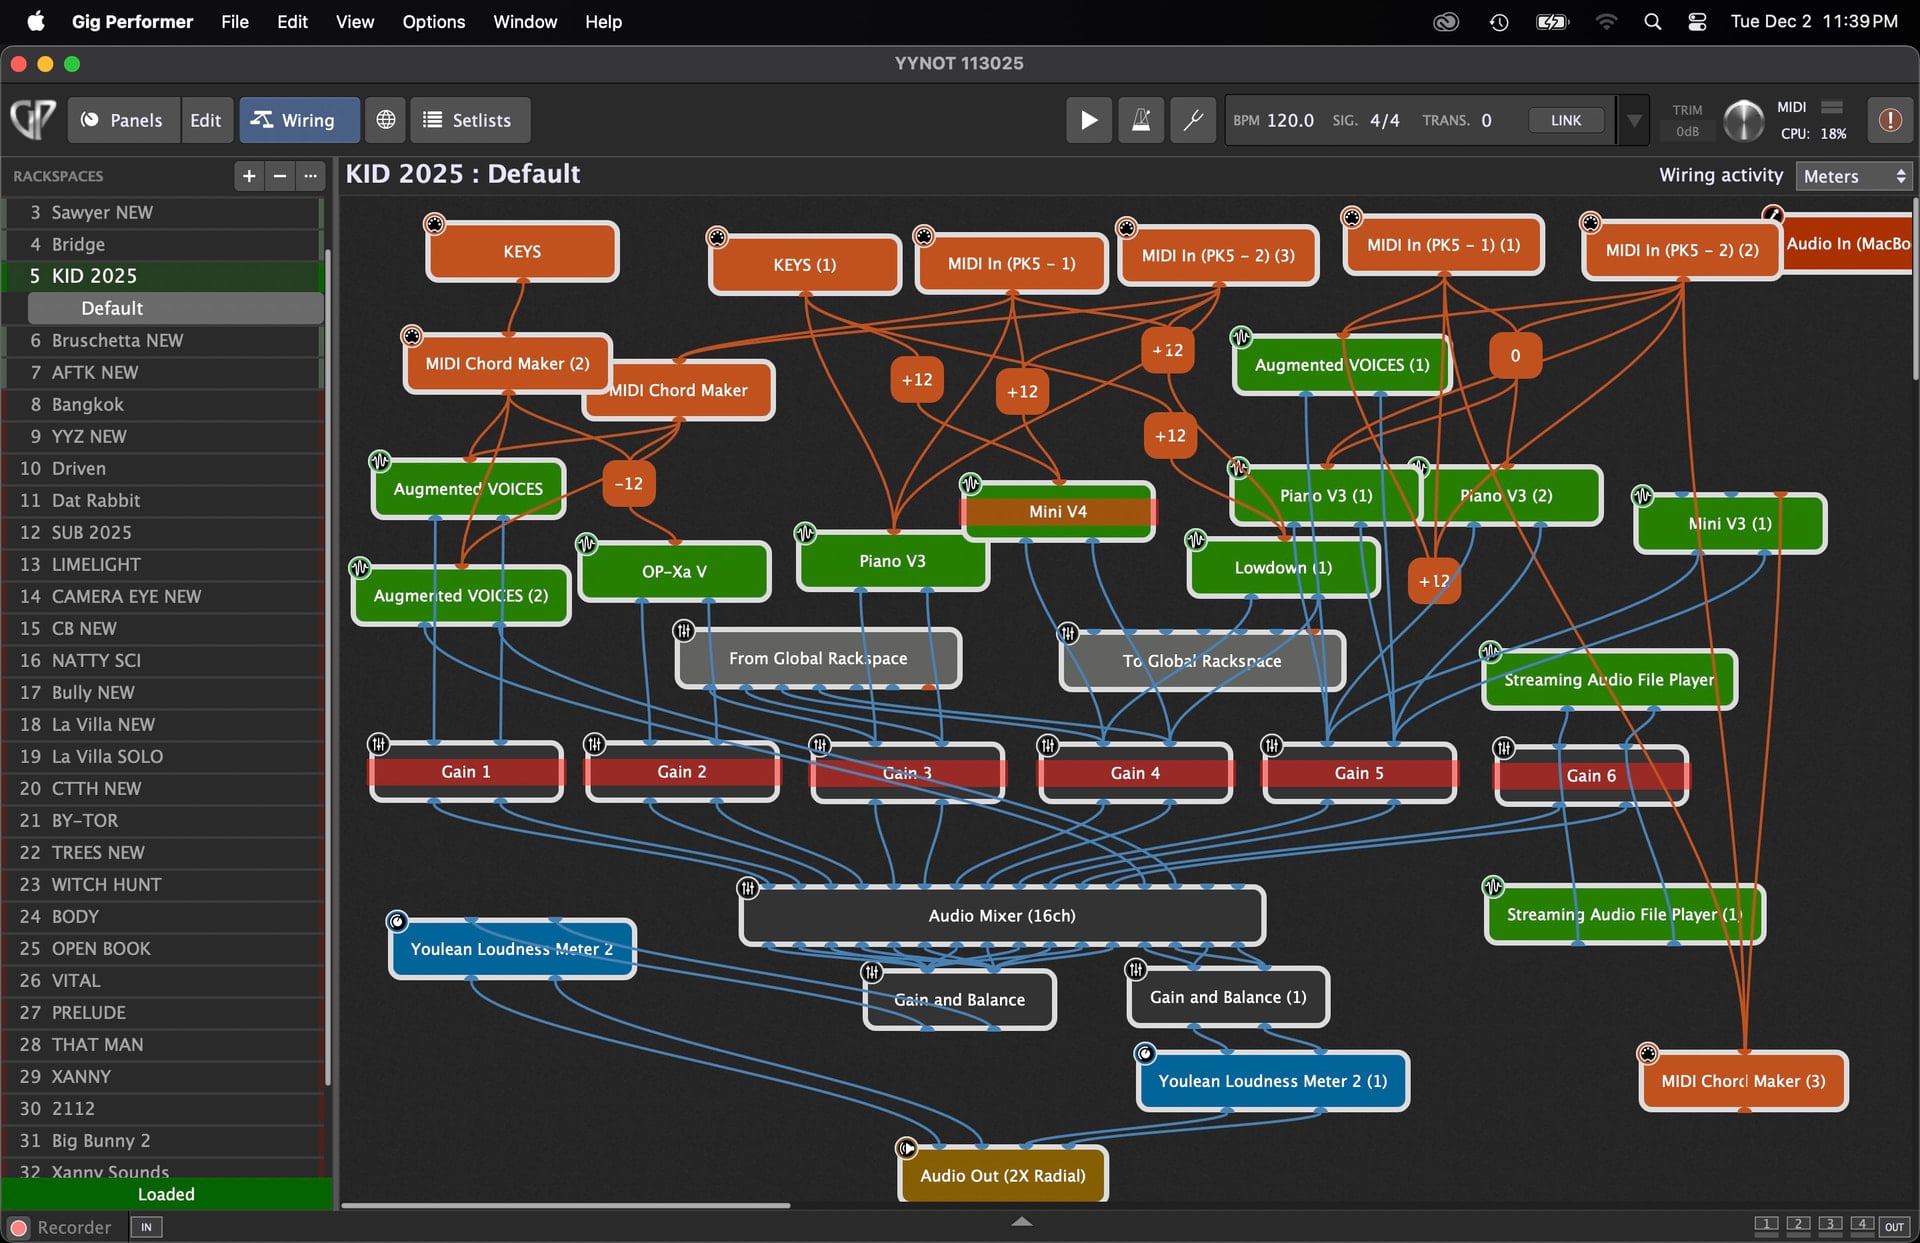
Task: Select the Bangkok rackspace
Action: (x=88, y=404)
